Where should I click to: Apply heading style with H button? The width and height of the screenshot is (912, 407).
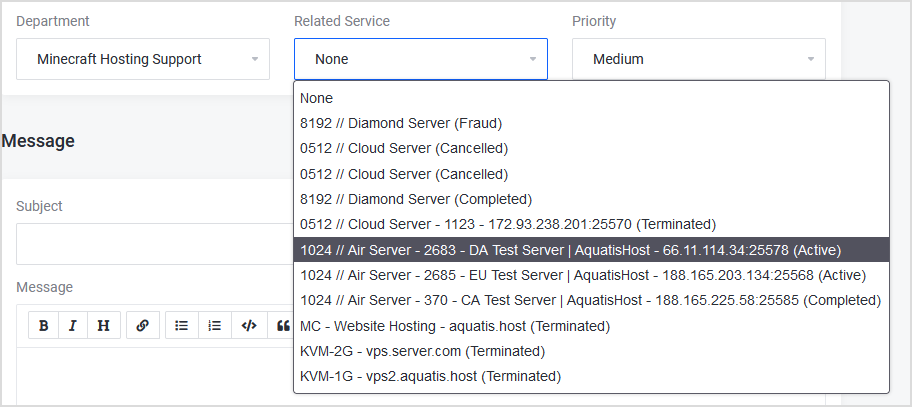[104, 325]
